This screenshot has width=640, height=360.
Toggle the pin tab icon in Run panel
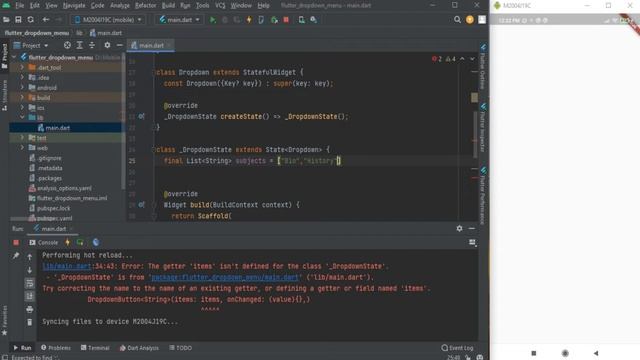point(16,256)
